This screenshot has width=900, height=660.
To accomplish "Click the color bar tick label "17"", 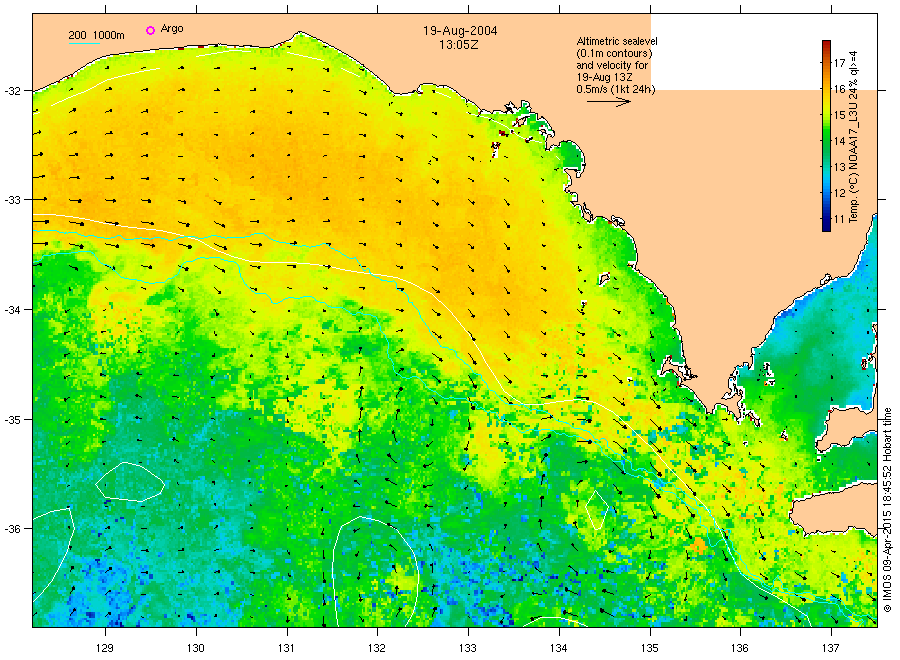I will (x=839, y=63).
